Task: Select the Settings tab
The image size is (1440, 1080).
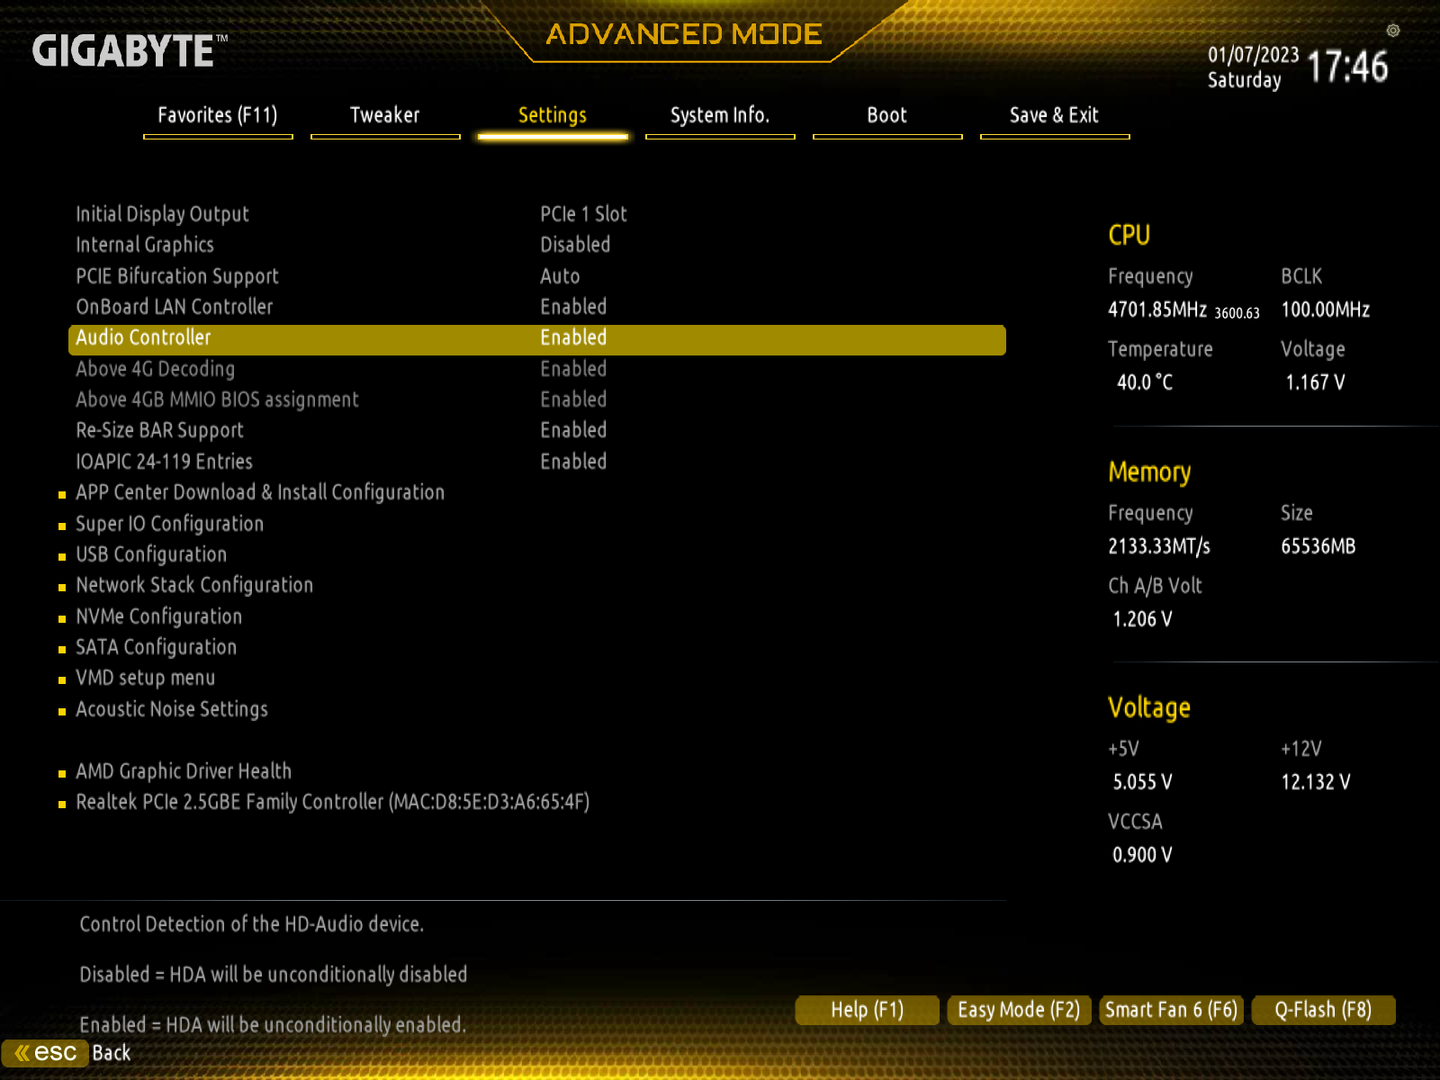Action: [553, 116]
